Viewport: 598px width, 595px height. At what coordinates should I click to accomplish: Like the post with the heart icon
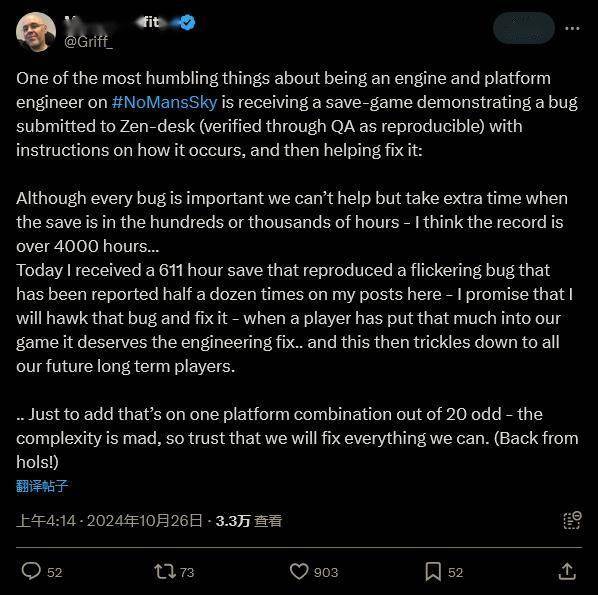coord(299,571)
